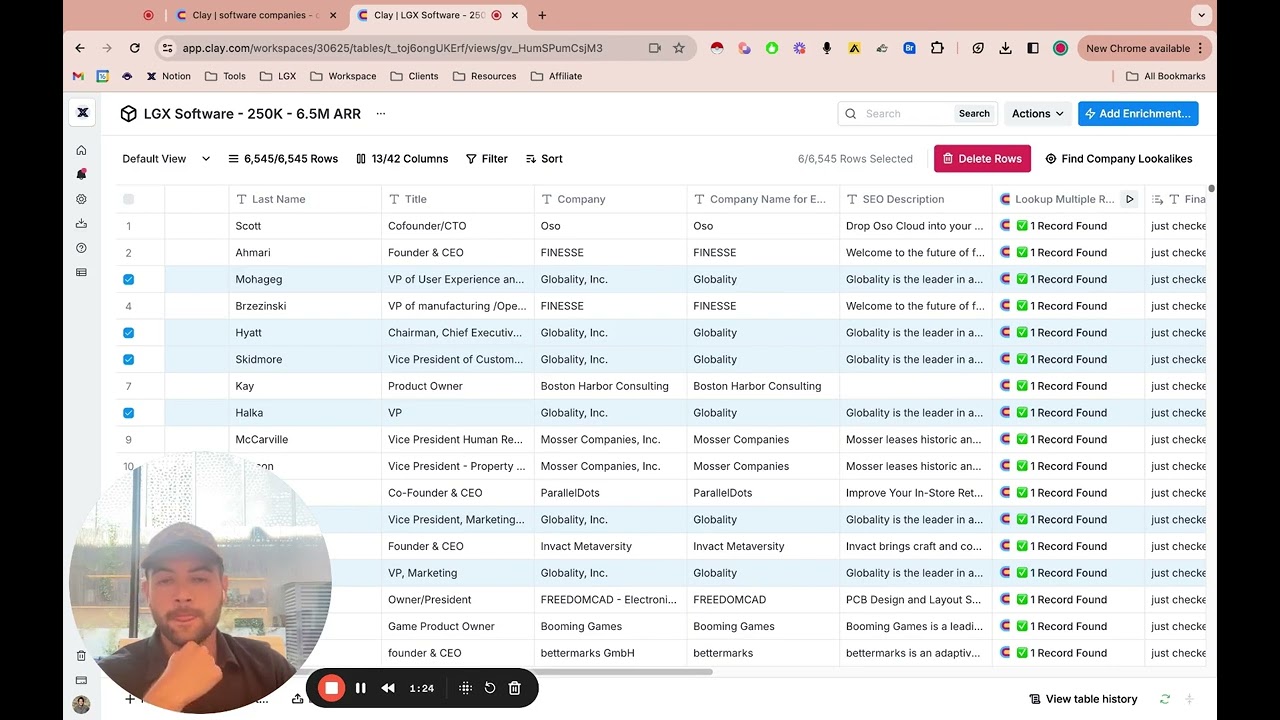Screen dimensions: 1280x720
Task: Select row 2 by its row number
Action: pyautogui.click(x=128, y=253)
